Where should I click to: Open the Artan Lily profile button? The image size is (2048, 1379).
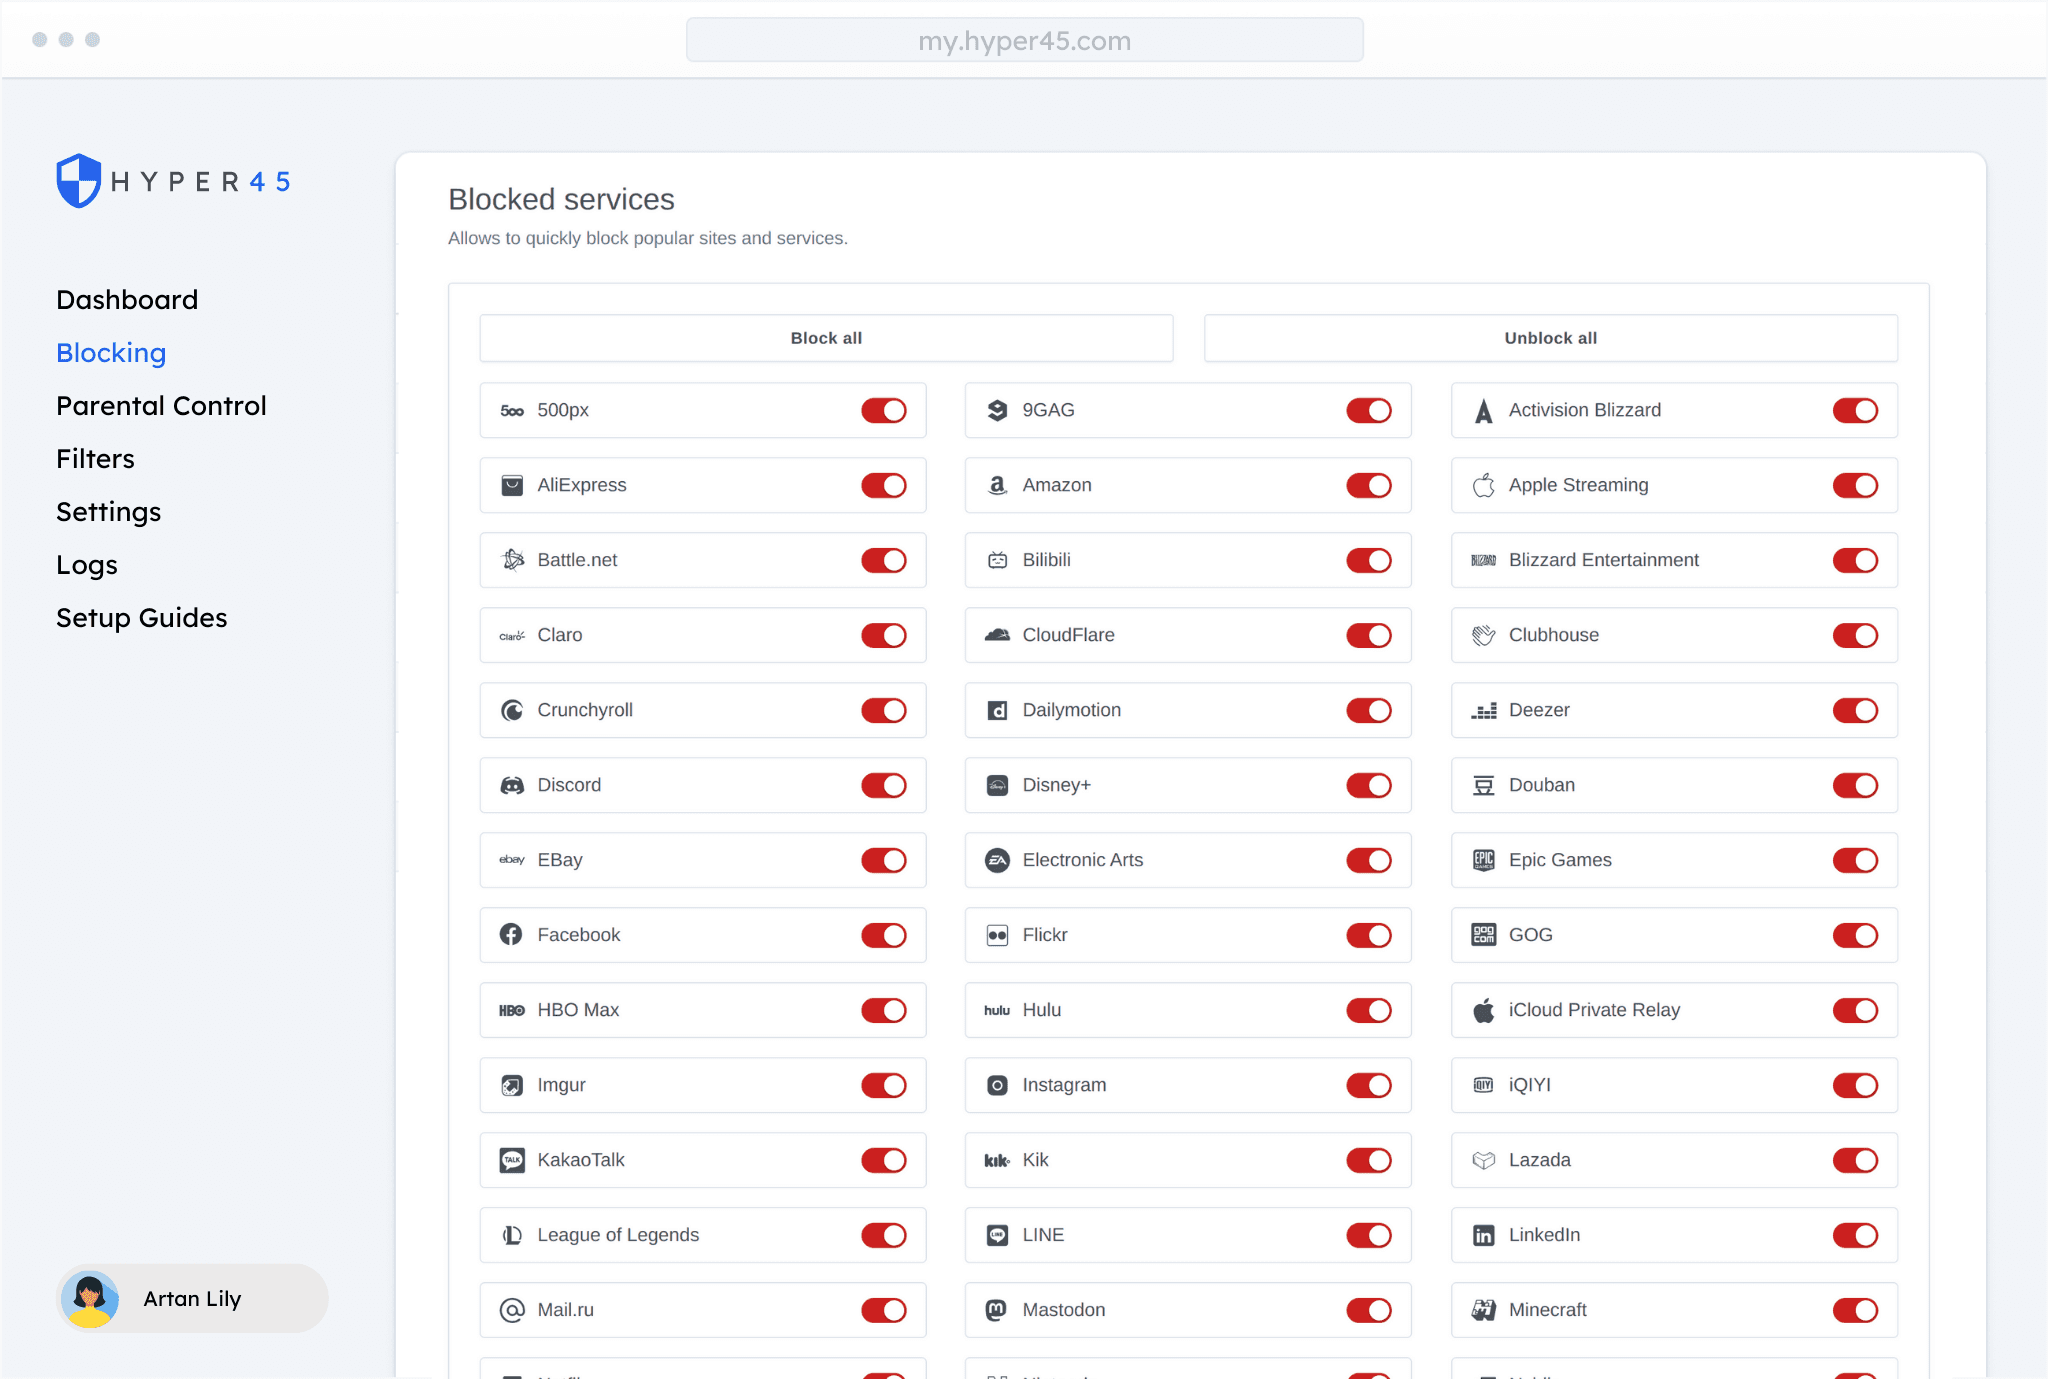192,1298
